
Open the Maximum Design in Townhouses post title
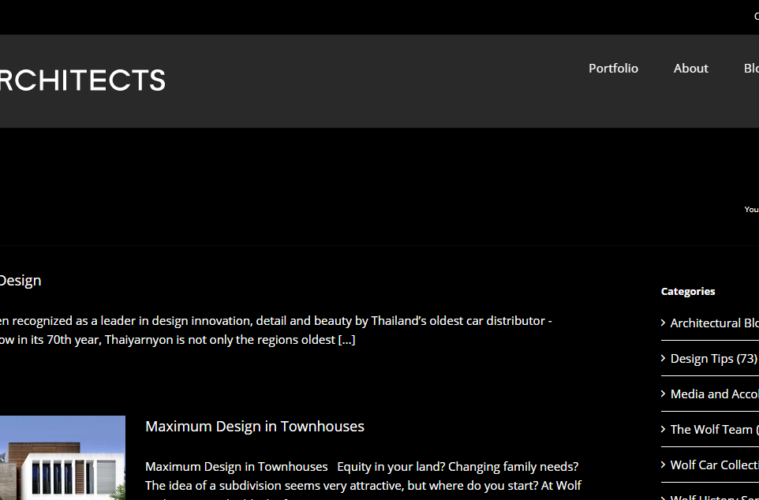coord(255,426)
